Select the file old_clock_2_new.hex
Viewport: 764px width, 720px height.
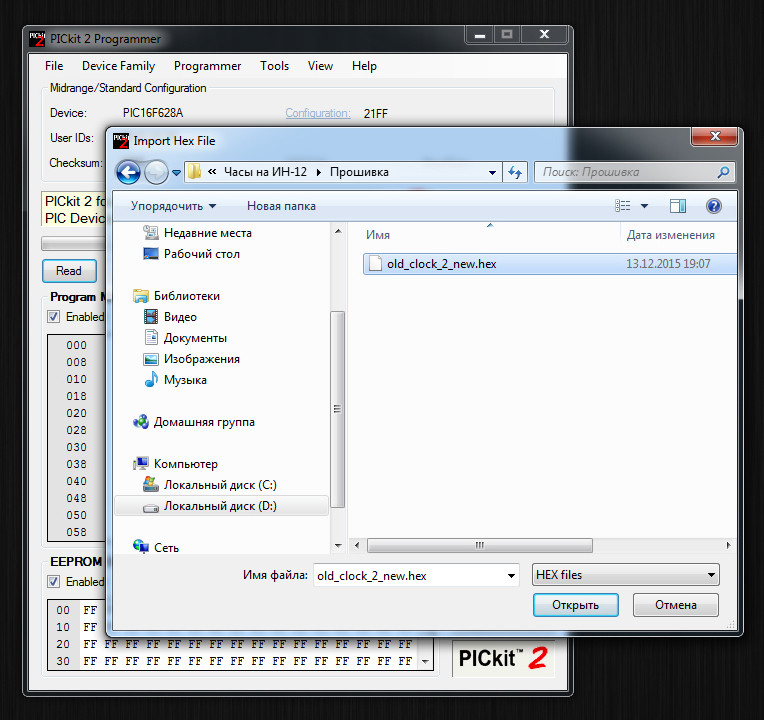point(550,264)
